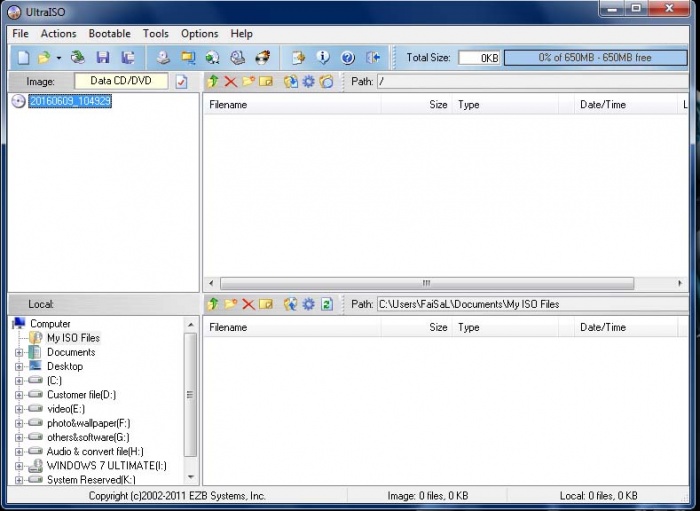Click the Convert icon with yellow folder and monitor
This screenshot has width=700, height=511.
pos(188,58)
